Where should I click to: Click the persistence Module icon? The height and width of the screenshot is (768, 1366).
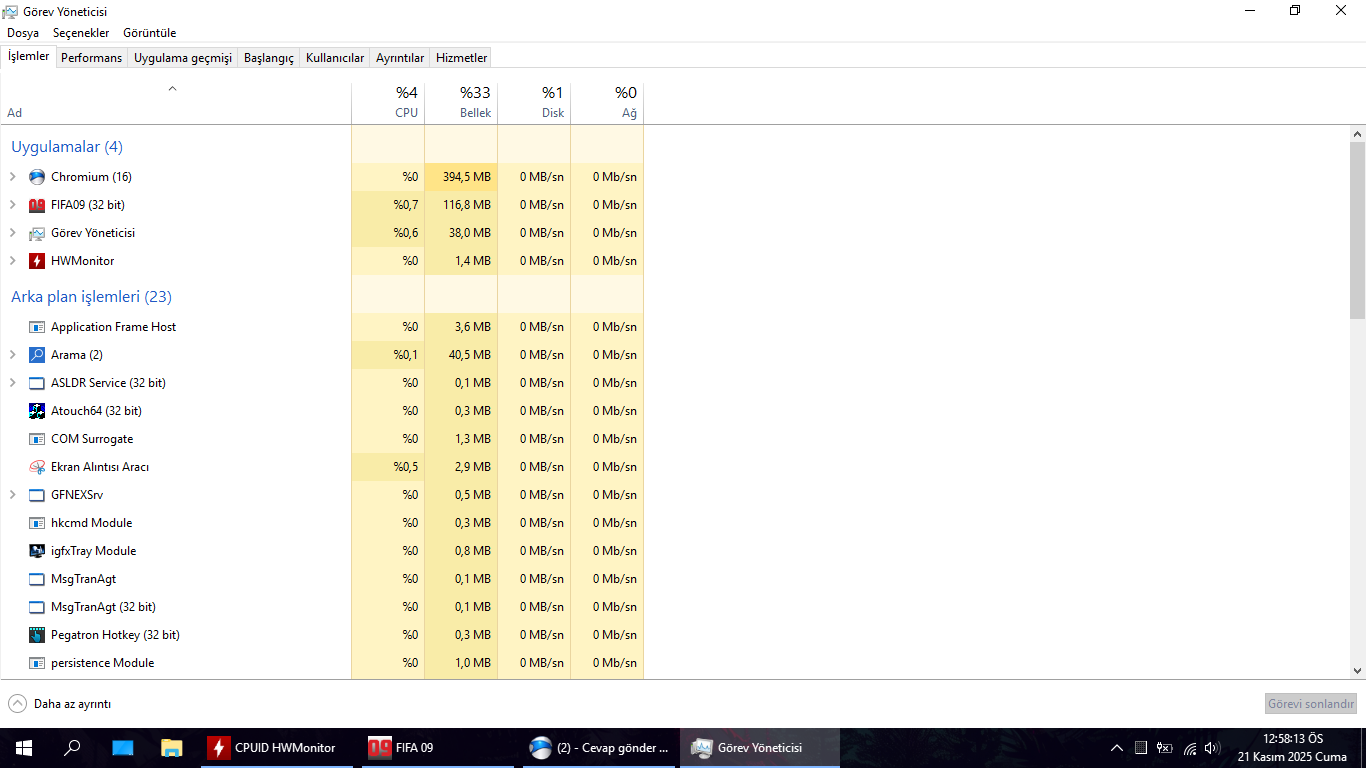(x=37, y=663)
